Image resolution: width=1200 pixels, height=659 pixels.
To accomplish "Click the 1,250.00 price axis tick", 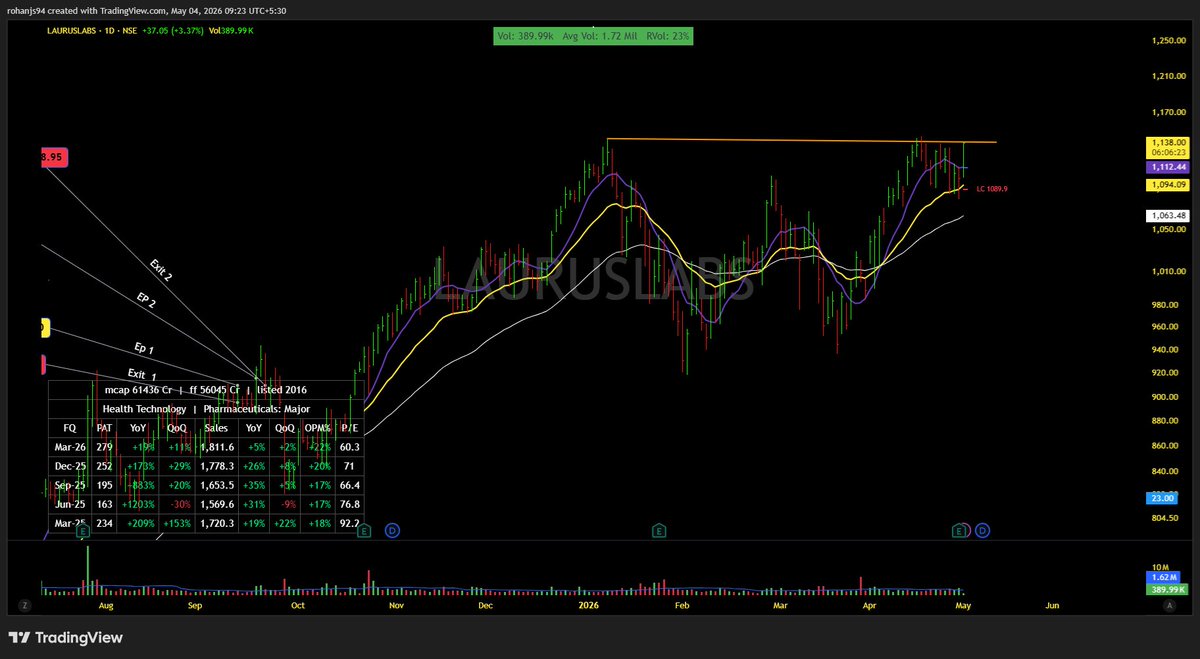I will (x=1168, y=40).
